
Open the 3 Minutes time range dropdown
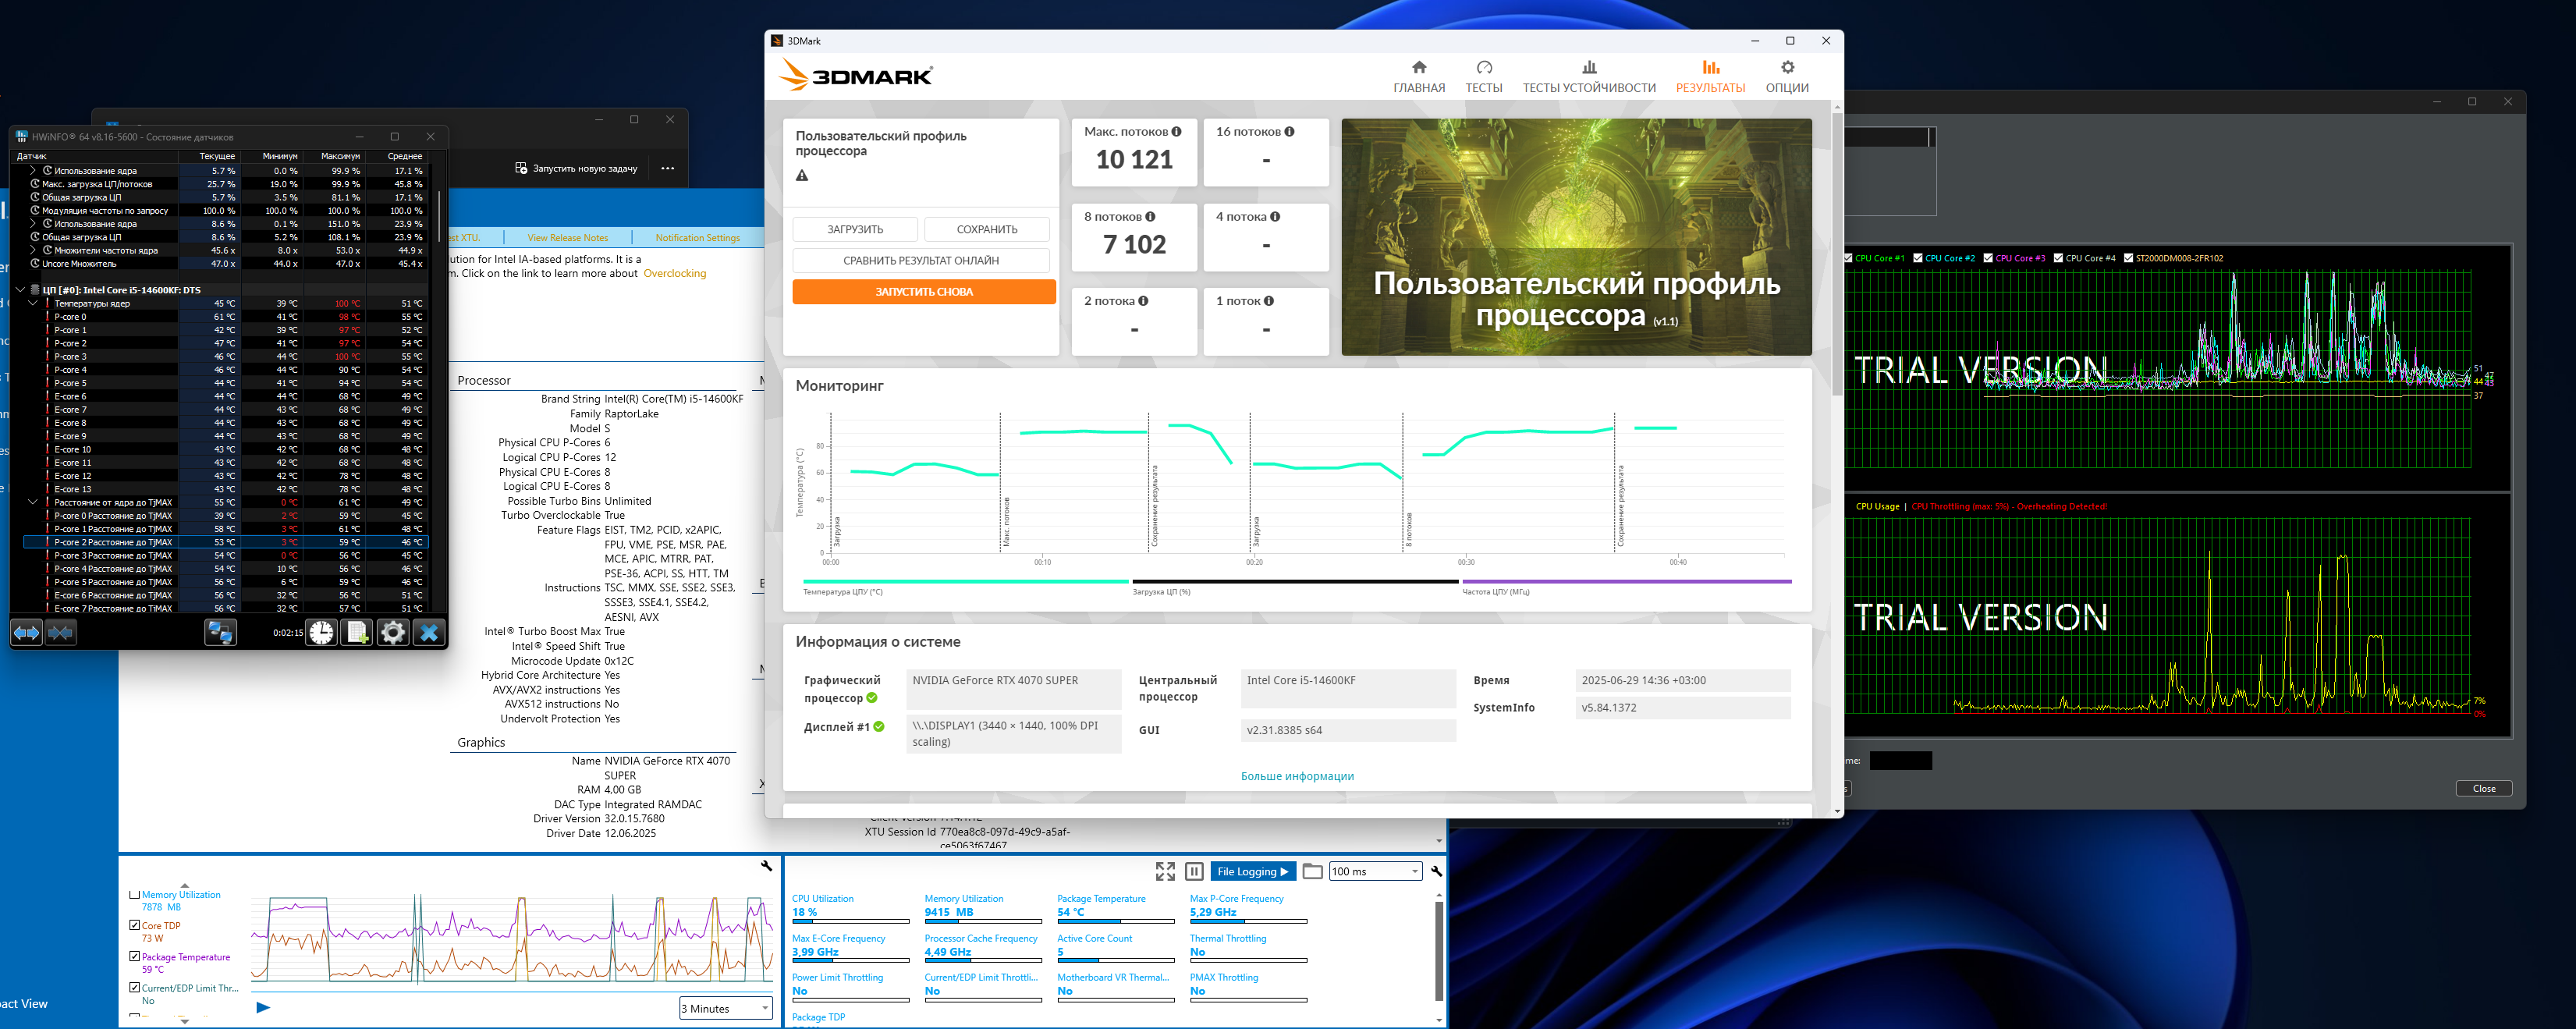(x=726, y=1008)
